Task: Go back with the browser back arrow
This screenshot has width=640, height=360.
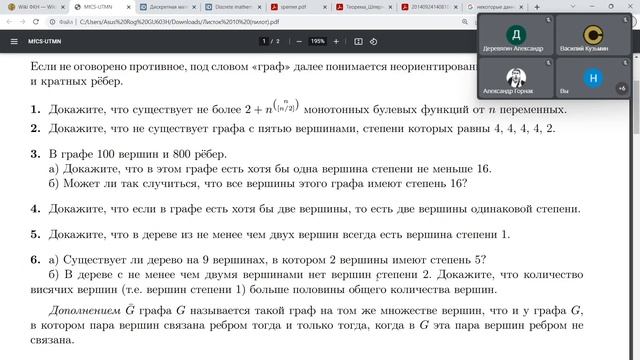Action: (x=9, y=22)
